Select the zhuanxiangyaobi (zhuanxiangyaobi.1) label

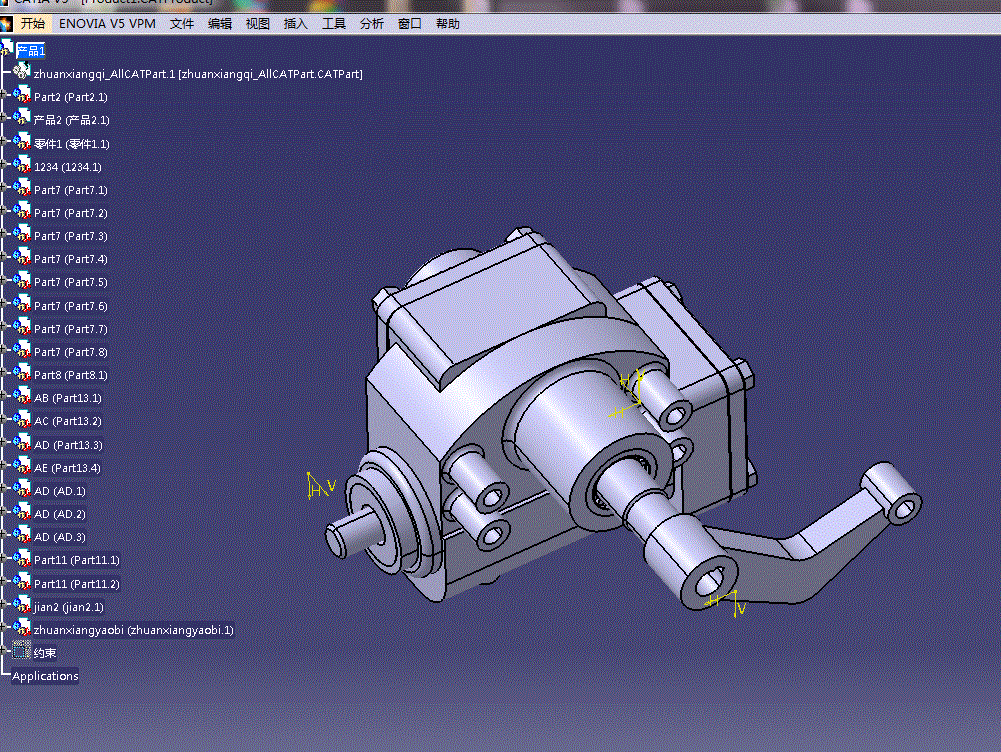[133, 630]
